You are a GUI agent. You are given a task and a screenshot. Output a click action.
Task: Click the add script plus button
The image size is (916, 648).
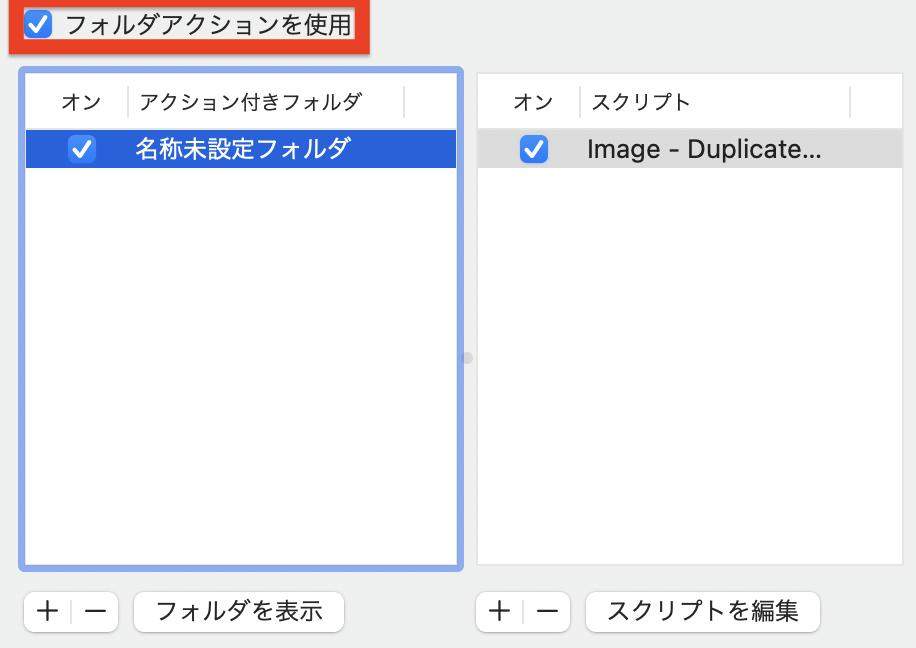point(499,611)
